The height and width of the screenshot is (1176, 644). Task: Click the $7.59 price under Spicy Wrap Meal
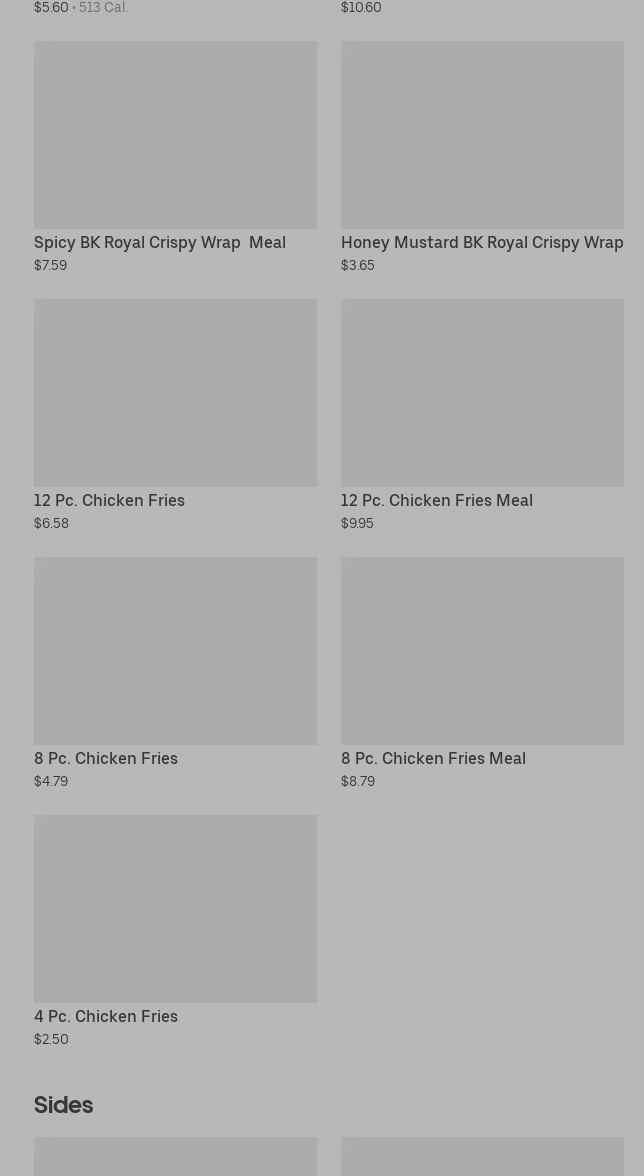click(50, 266)
